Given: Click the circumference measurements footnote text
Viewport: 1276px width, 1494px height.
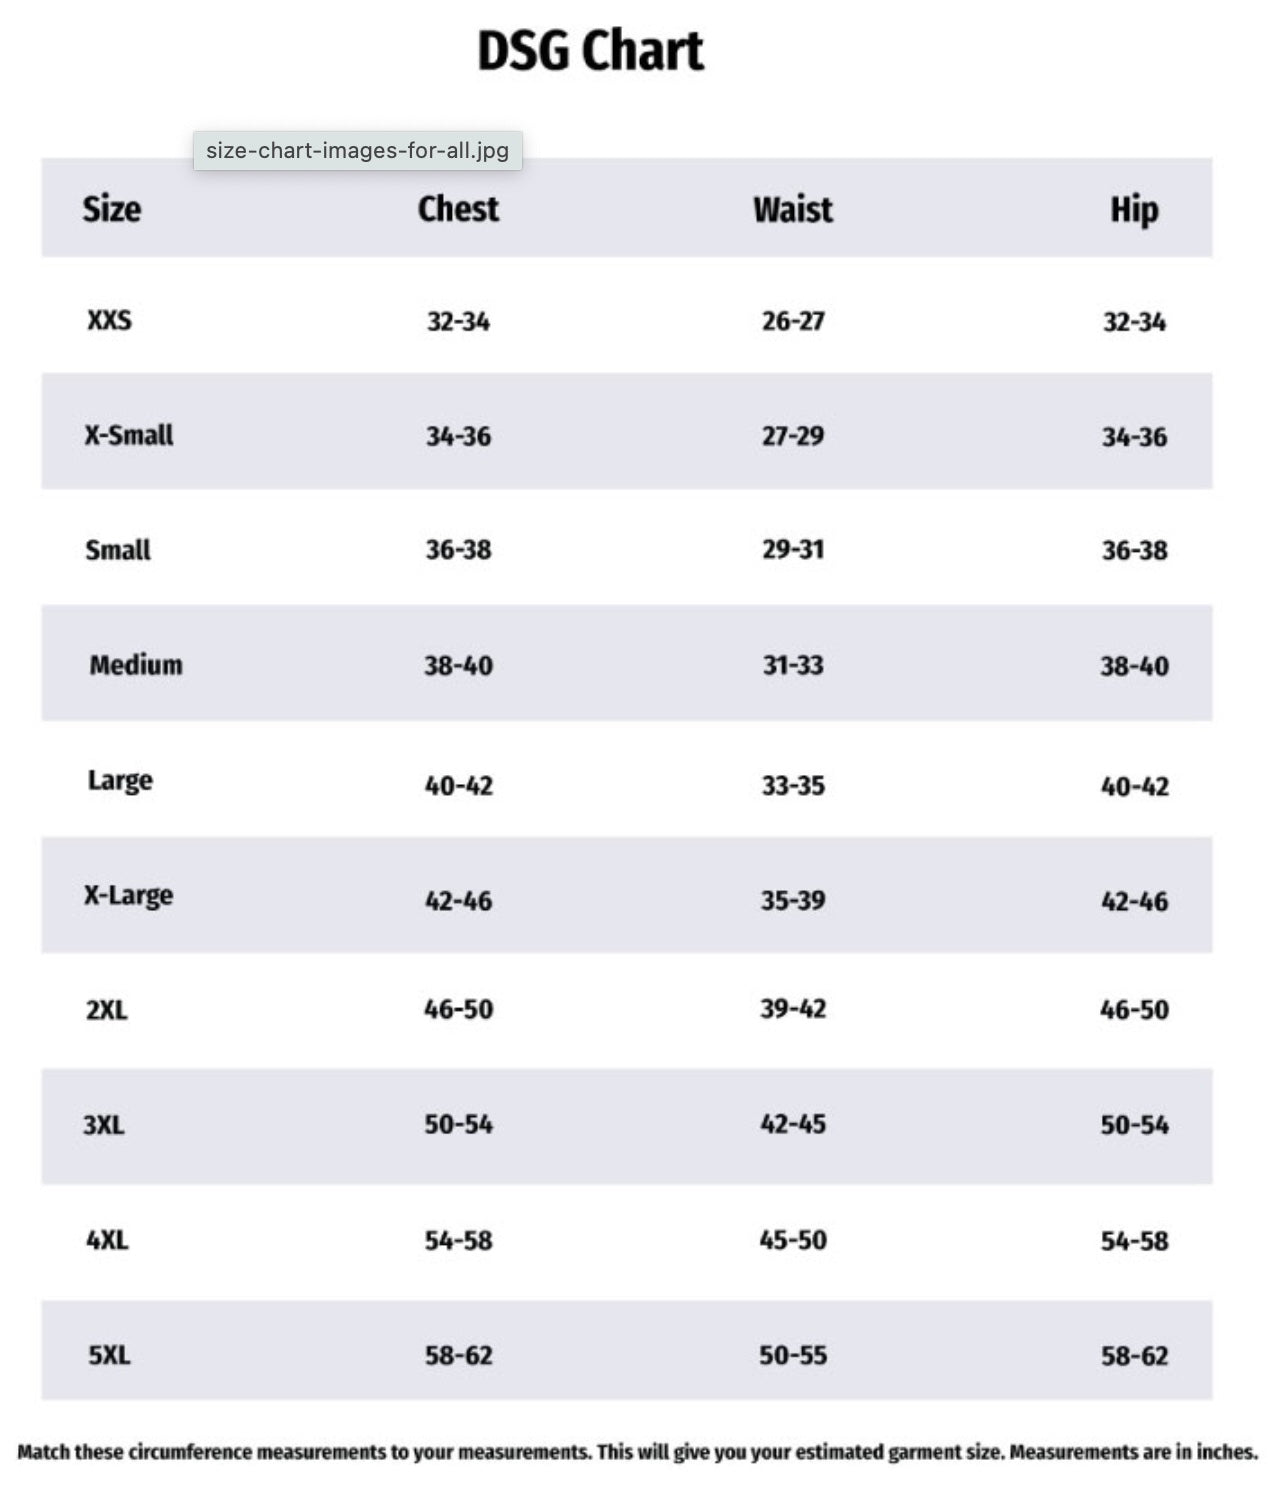Looking at the screenshot, I should tap(637, 1452).
